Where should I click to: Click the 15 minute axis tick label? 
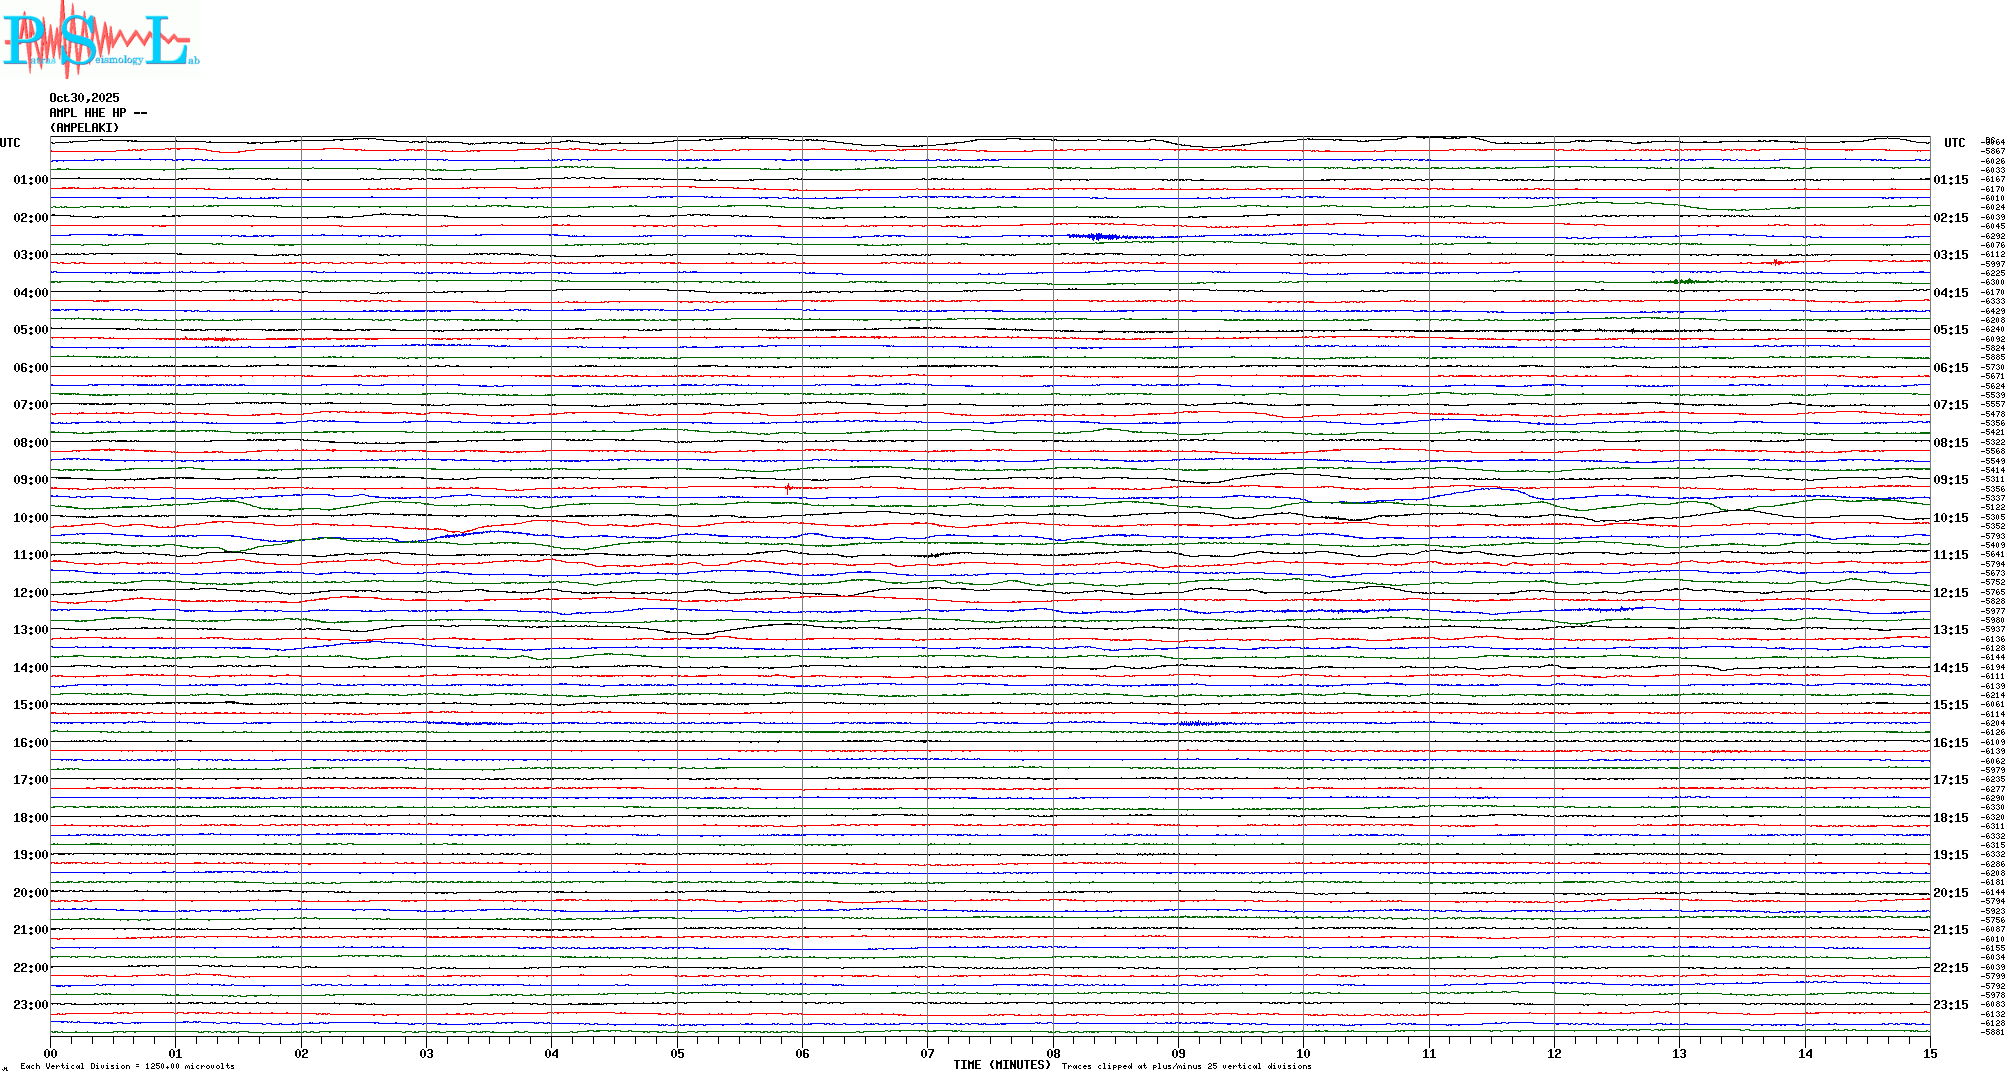pyautogui.click(x=1930, y=1053)
